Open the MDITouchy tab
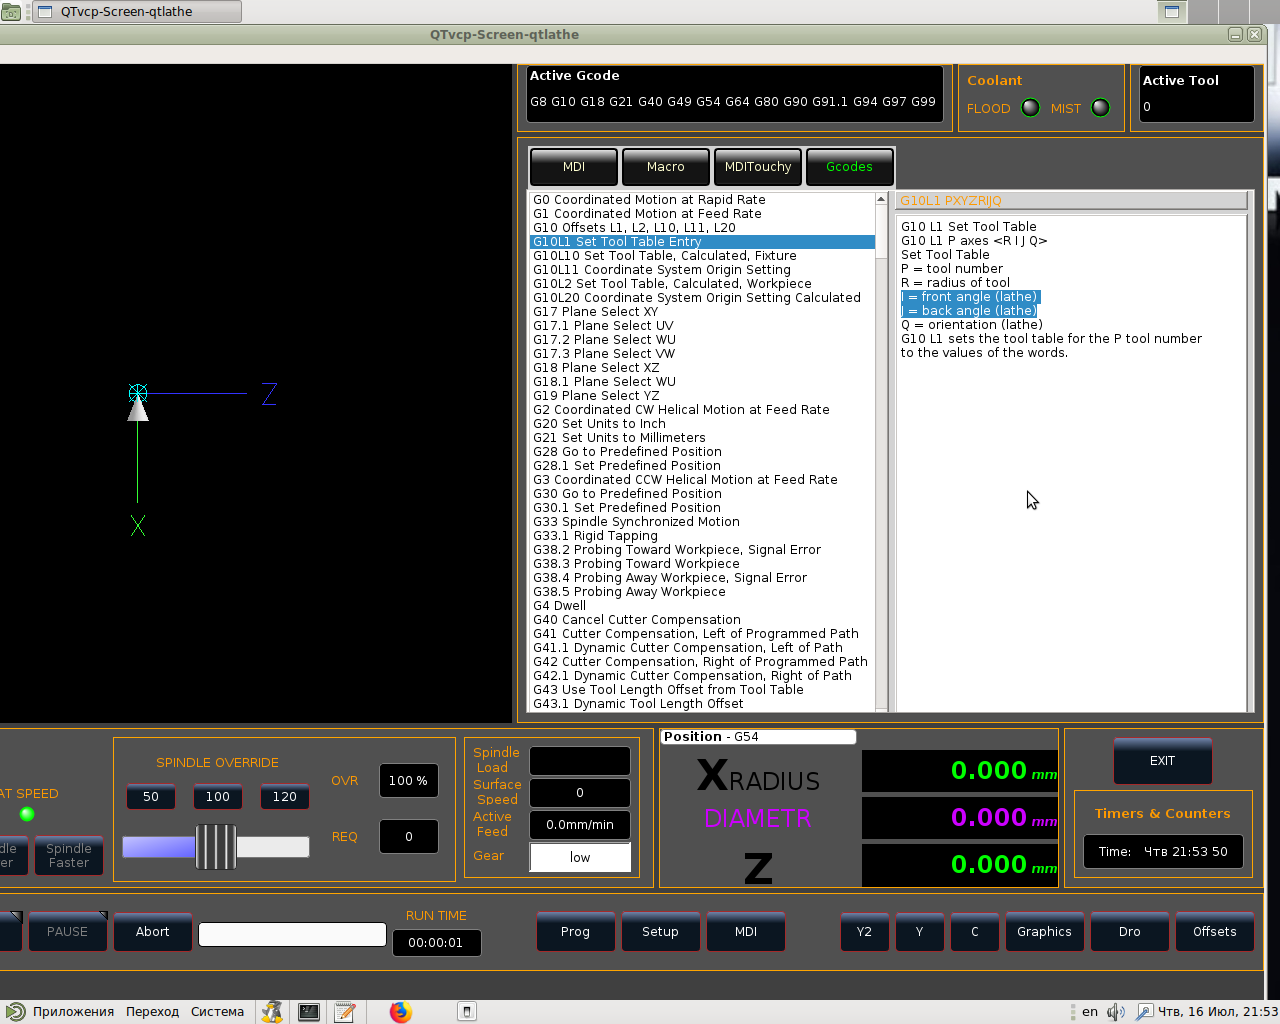This screenshot has width=1280, height=1024. 758,167
